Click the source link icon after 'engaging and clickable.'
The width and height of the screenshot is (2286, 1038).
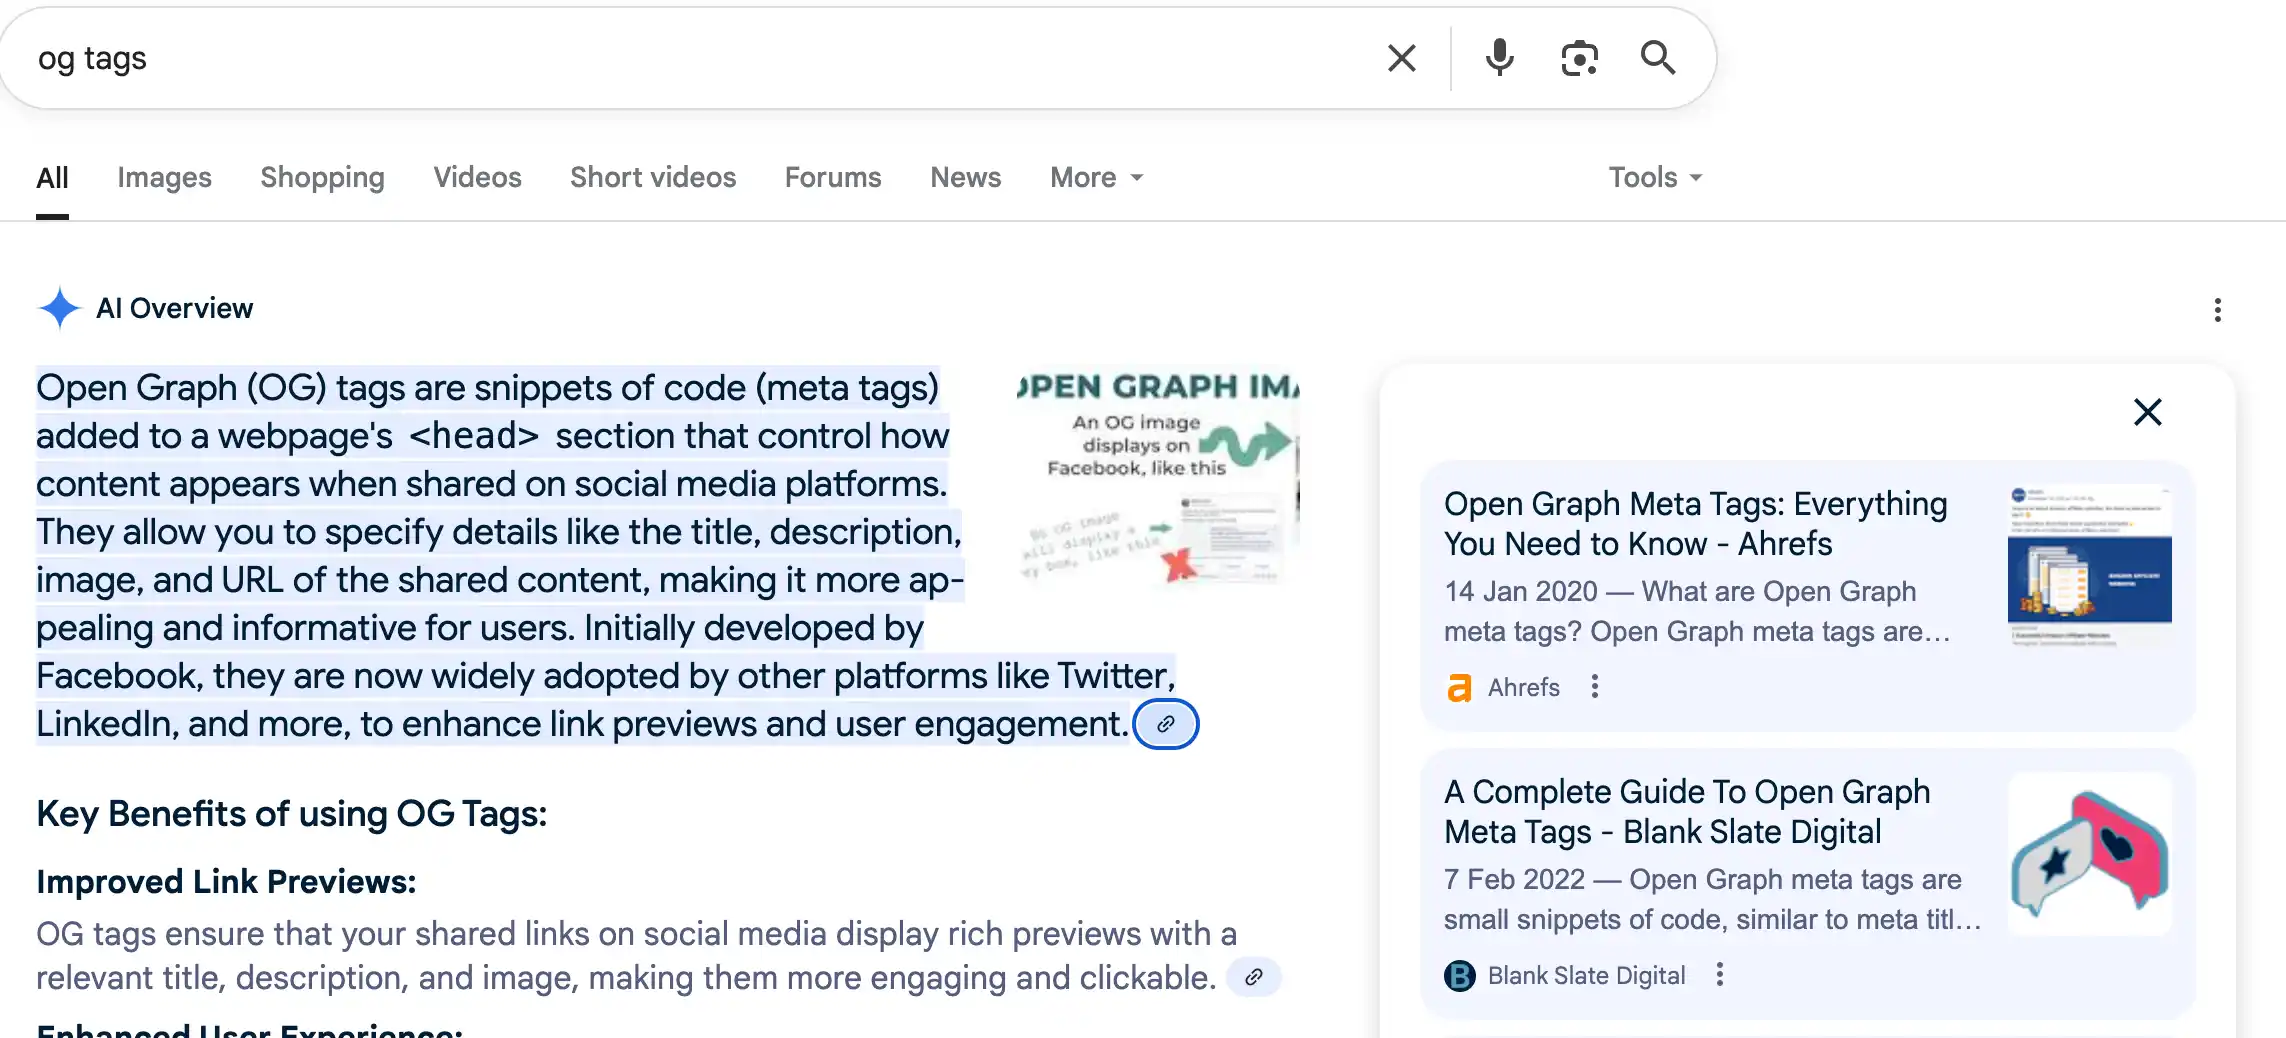(1253, 977)
